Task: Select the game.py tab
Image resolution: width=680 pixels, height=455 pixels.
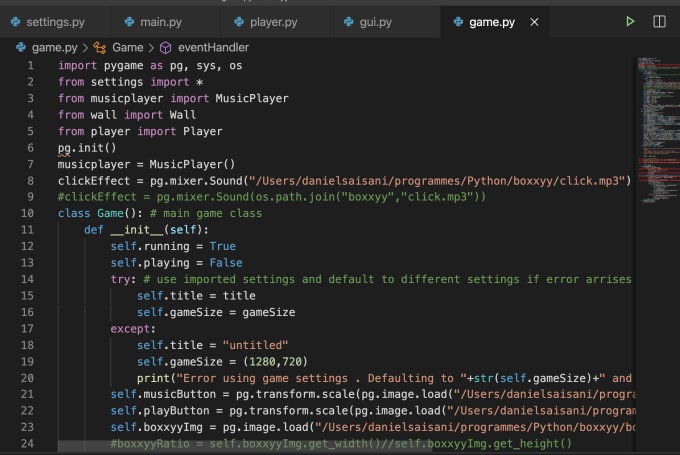Action: (x=492, y=22)
